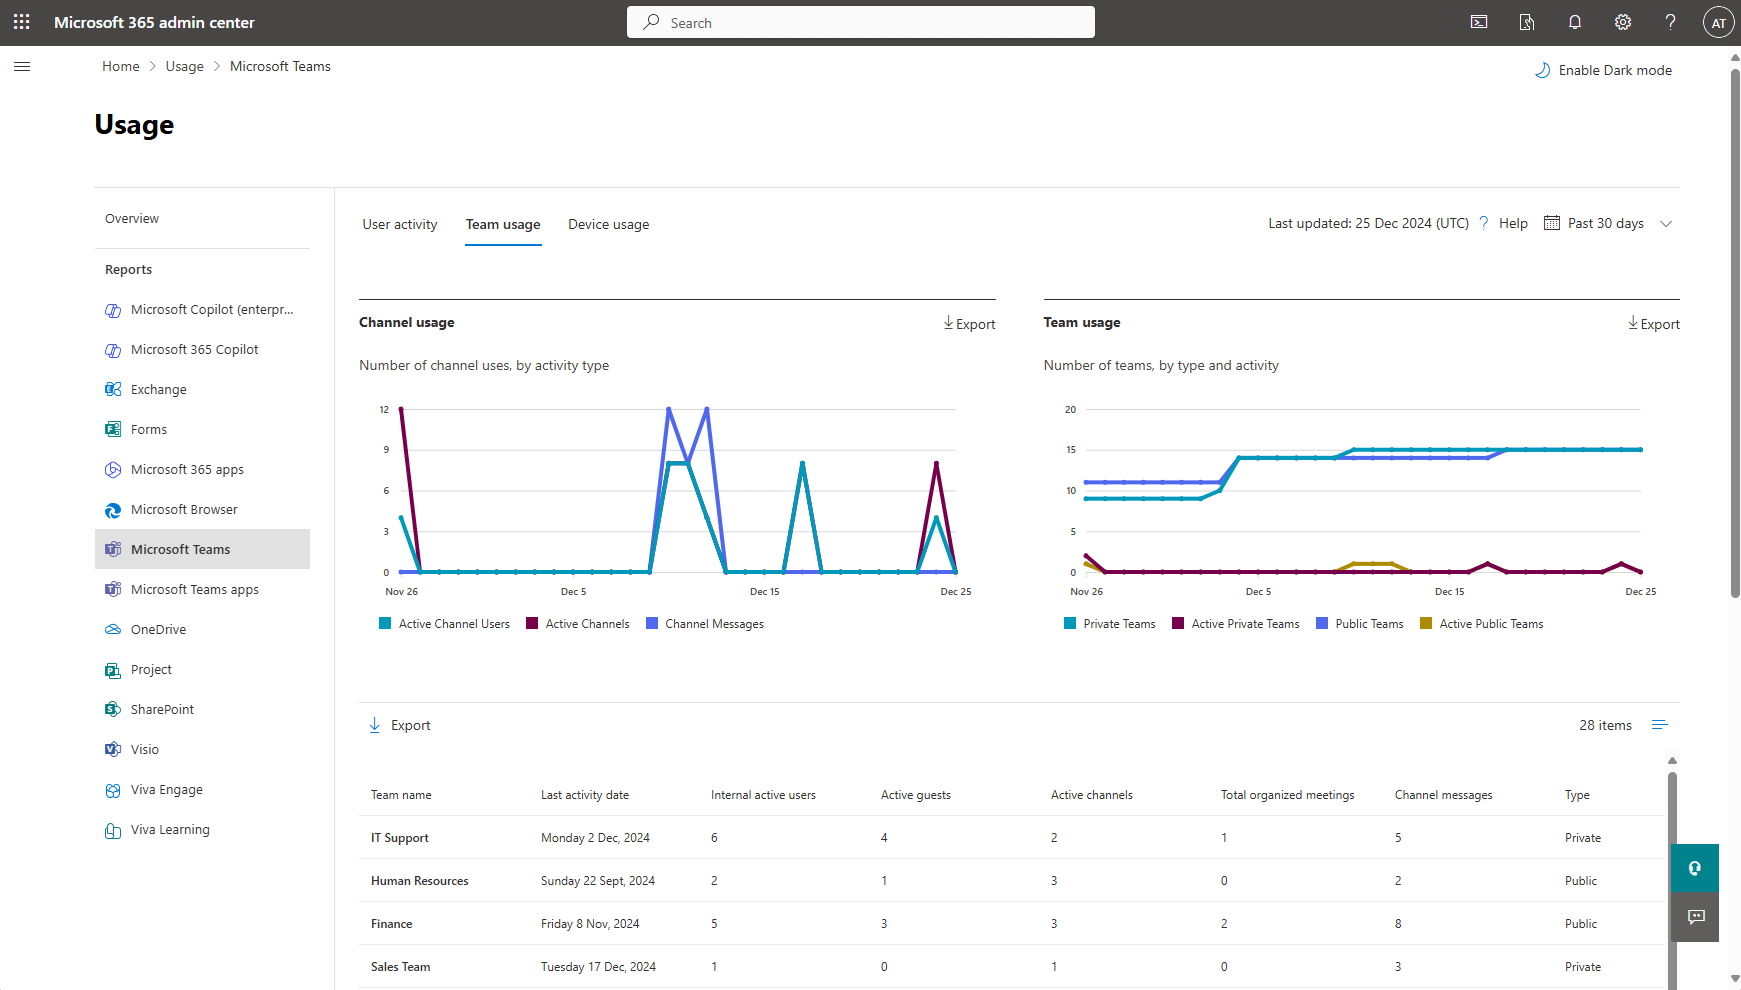Open the notifications bell

click(1575, 21)
